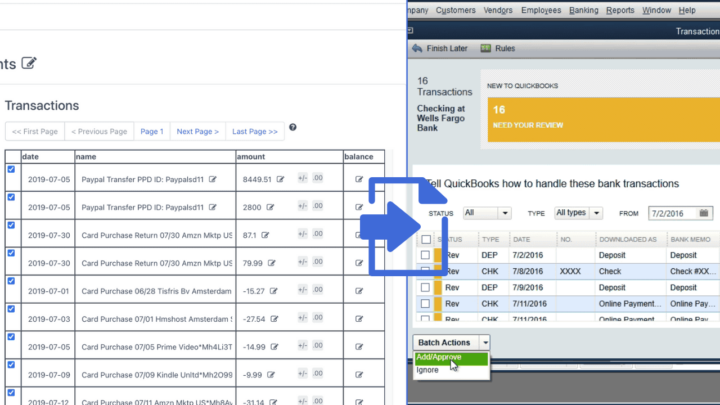Viewport: 720px width, 405px height.
Task: Open the Employees menu
Action: (x=541, y=10)
